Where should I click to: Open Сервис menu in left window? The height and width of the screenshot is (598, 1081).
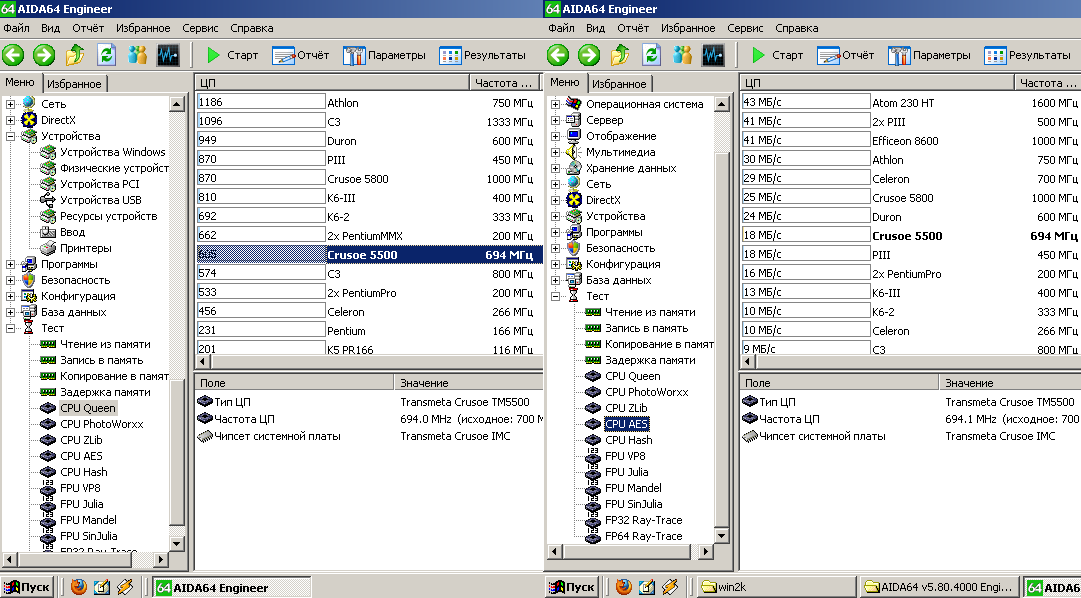point(201,28)
